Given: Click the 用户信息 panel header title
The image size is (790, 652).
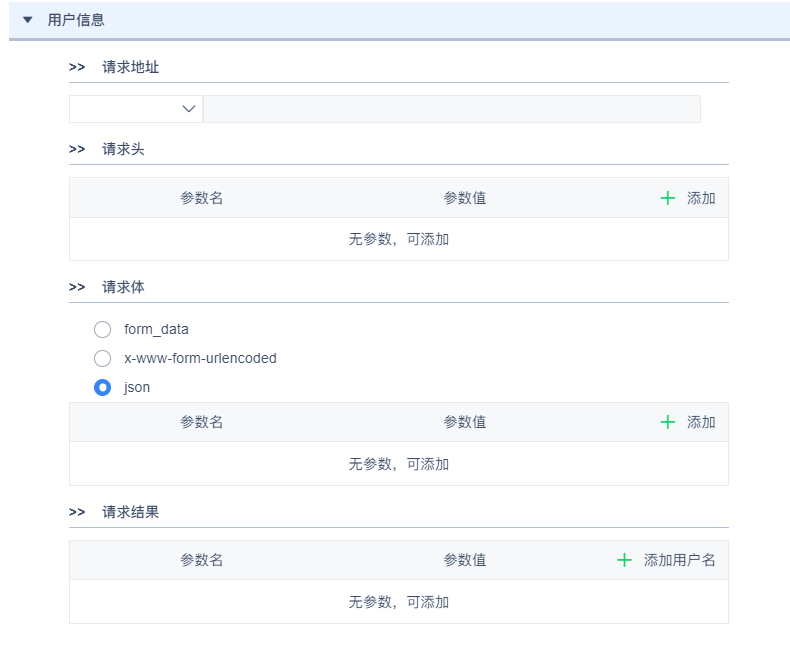Looking at the screenshot, I should (x=76, y=20).
